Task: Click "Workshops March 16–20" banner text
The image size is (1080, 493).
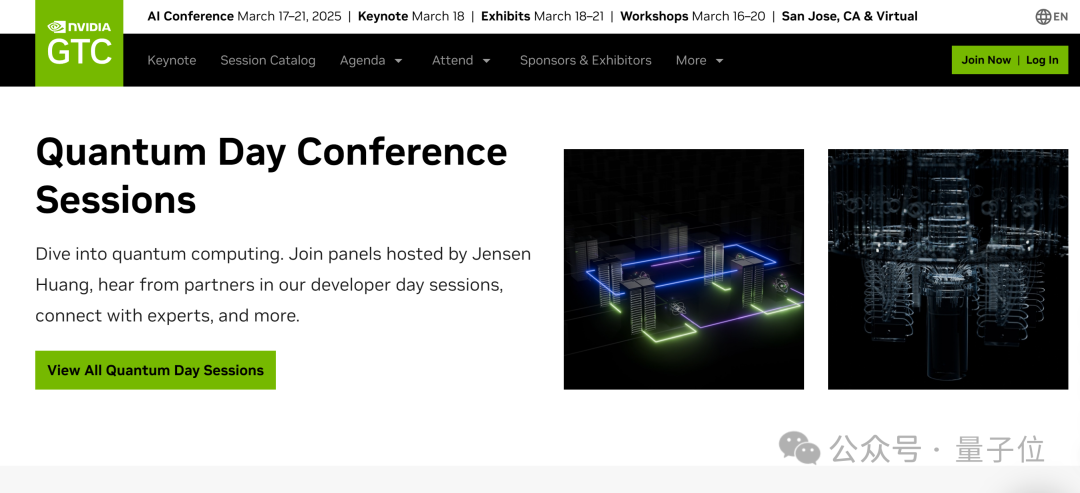Action: point(693,16)
